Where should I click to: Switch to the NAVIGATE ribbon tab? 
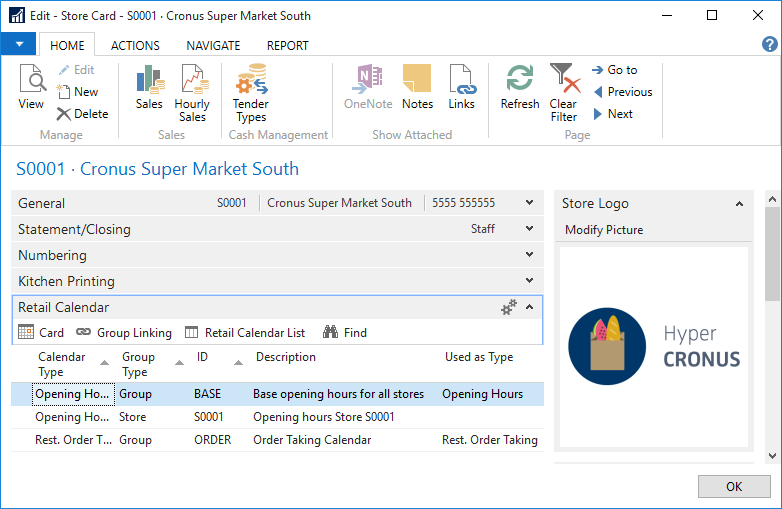click(x=213, y=46)
